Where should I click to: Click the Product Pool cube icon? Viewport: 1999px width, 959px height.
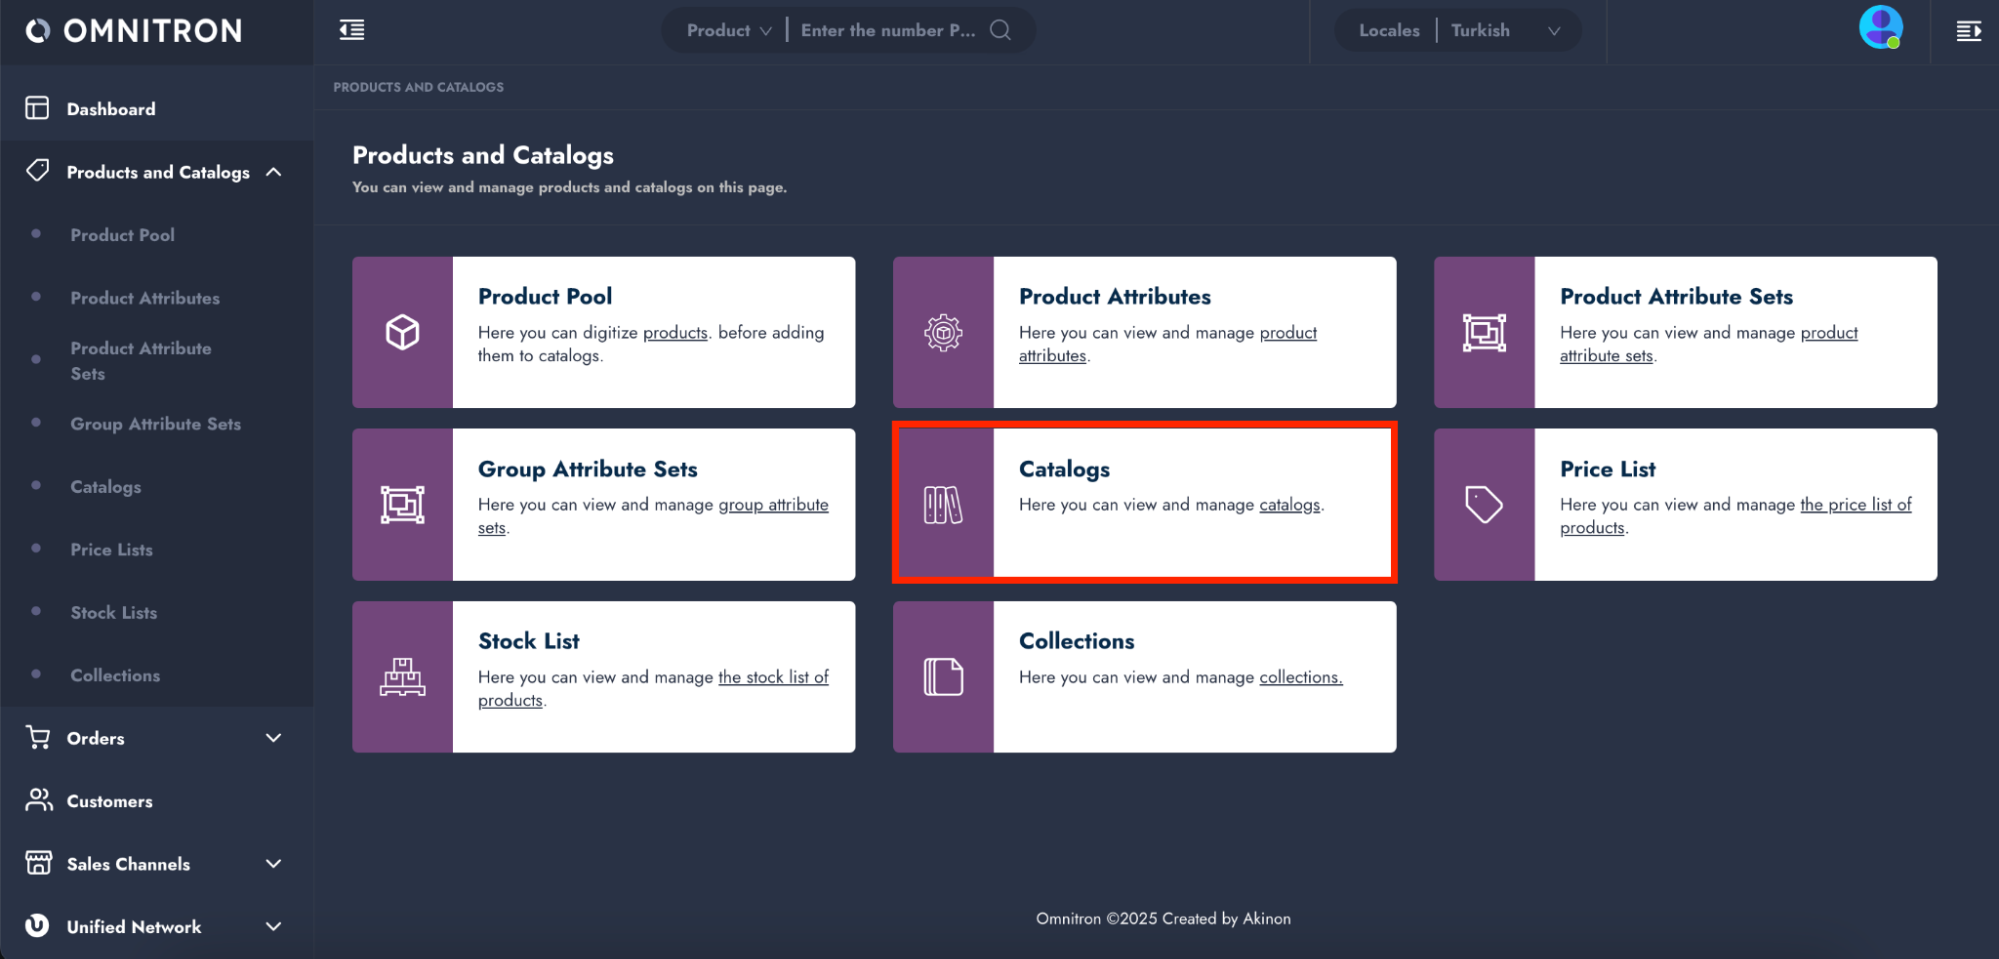point(402,332)
